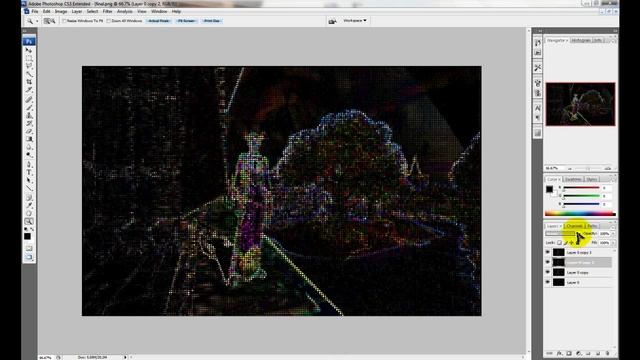Click the Zoom In mode icon in options bar

(46, 21)
